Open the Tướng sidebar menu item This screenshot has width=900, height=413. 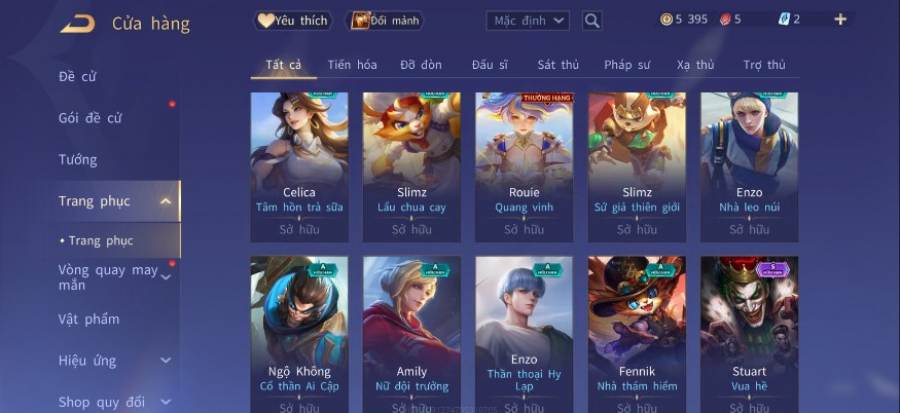pyautogui.click(x=78, y=159)
